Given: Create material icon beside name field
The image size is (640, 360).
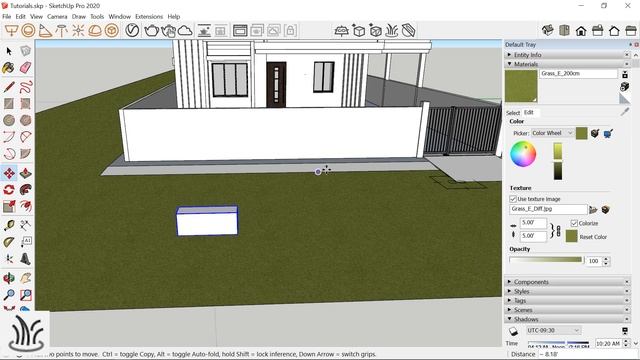Looking at the screenshot, I should 624,87.
